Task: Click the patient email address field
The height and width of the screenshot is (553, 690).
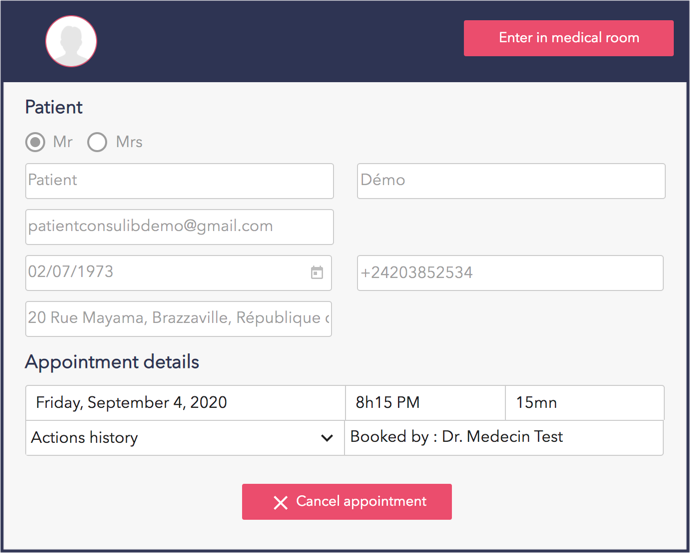Action: click(x=179, y=227)
